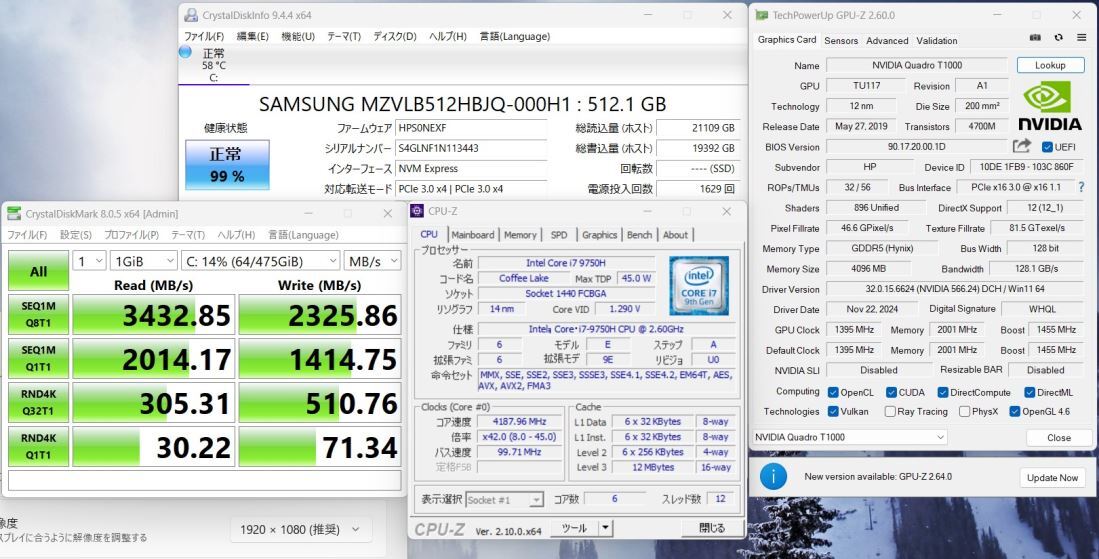The image size is (1099, 559).
Task: Click the empty comment field in CrystalDiskMark
Action: coord(205,481)
